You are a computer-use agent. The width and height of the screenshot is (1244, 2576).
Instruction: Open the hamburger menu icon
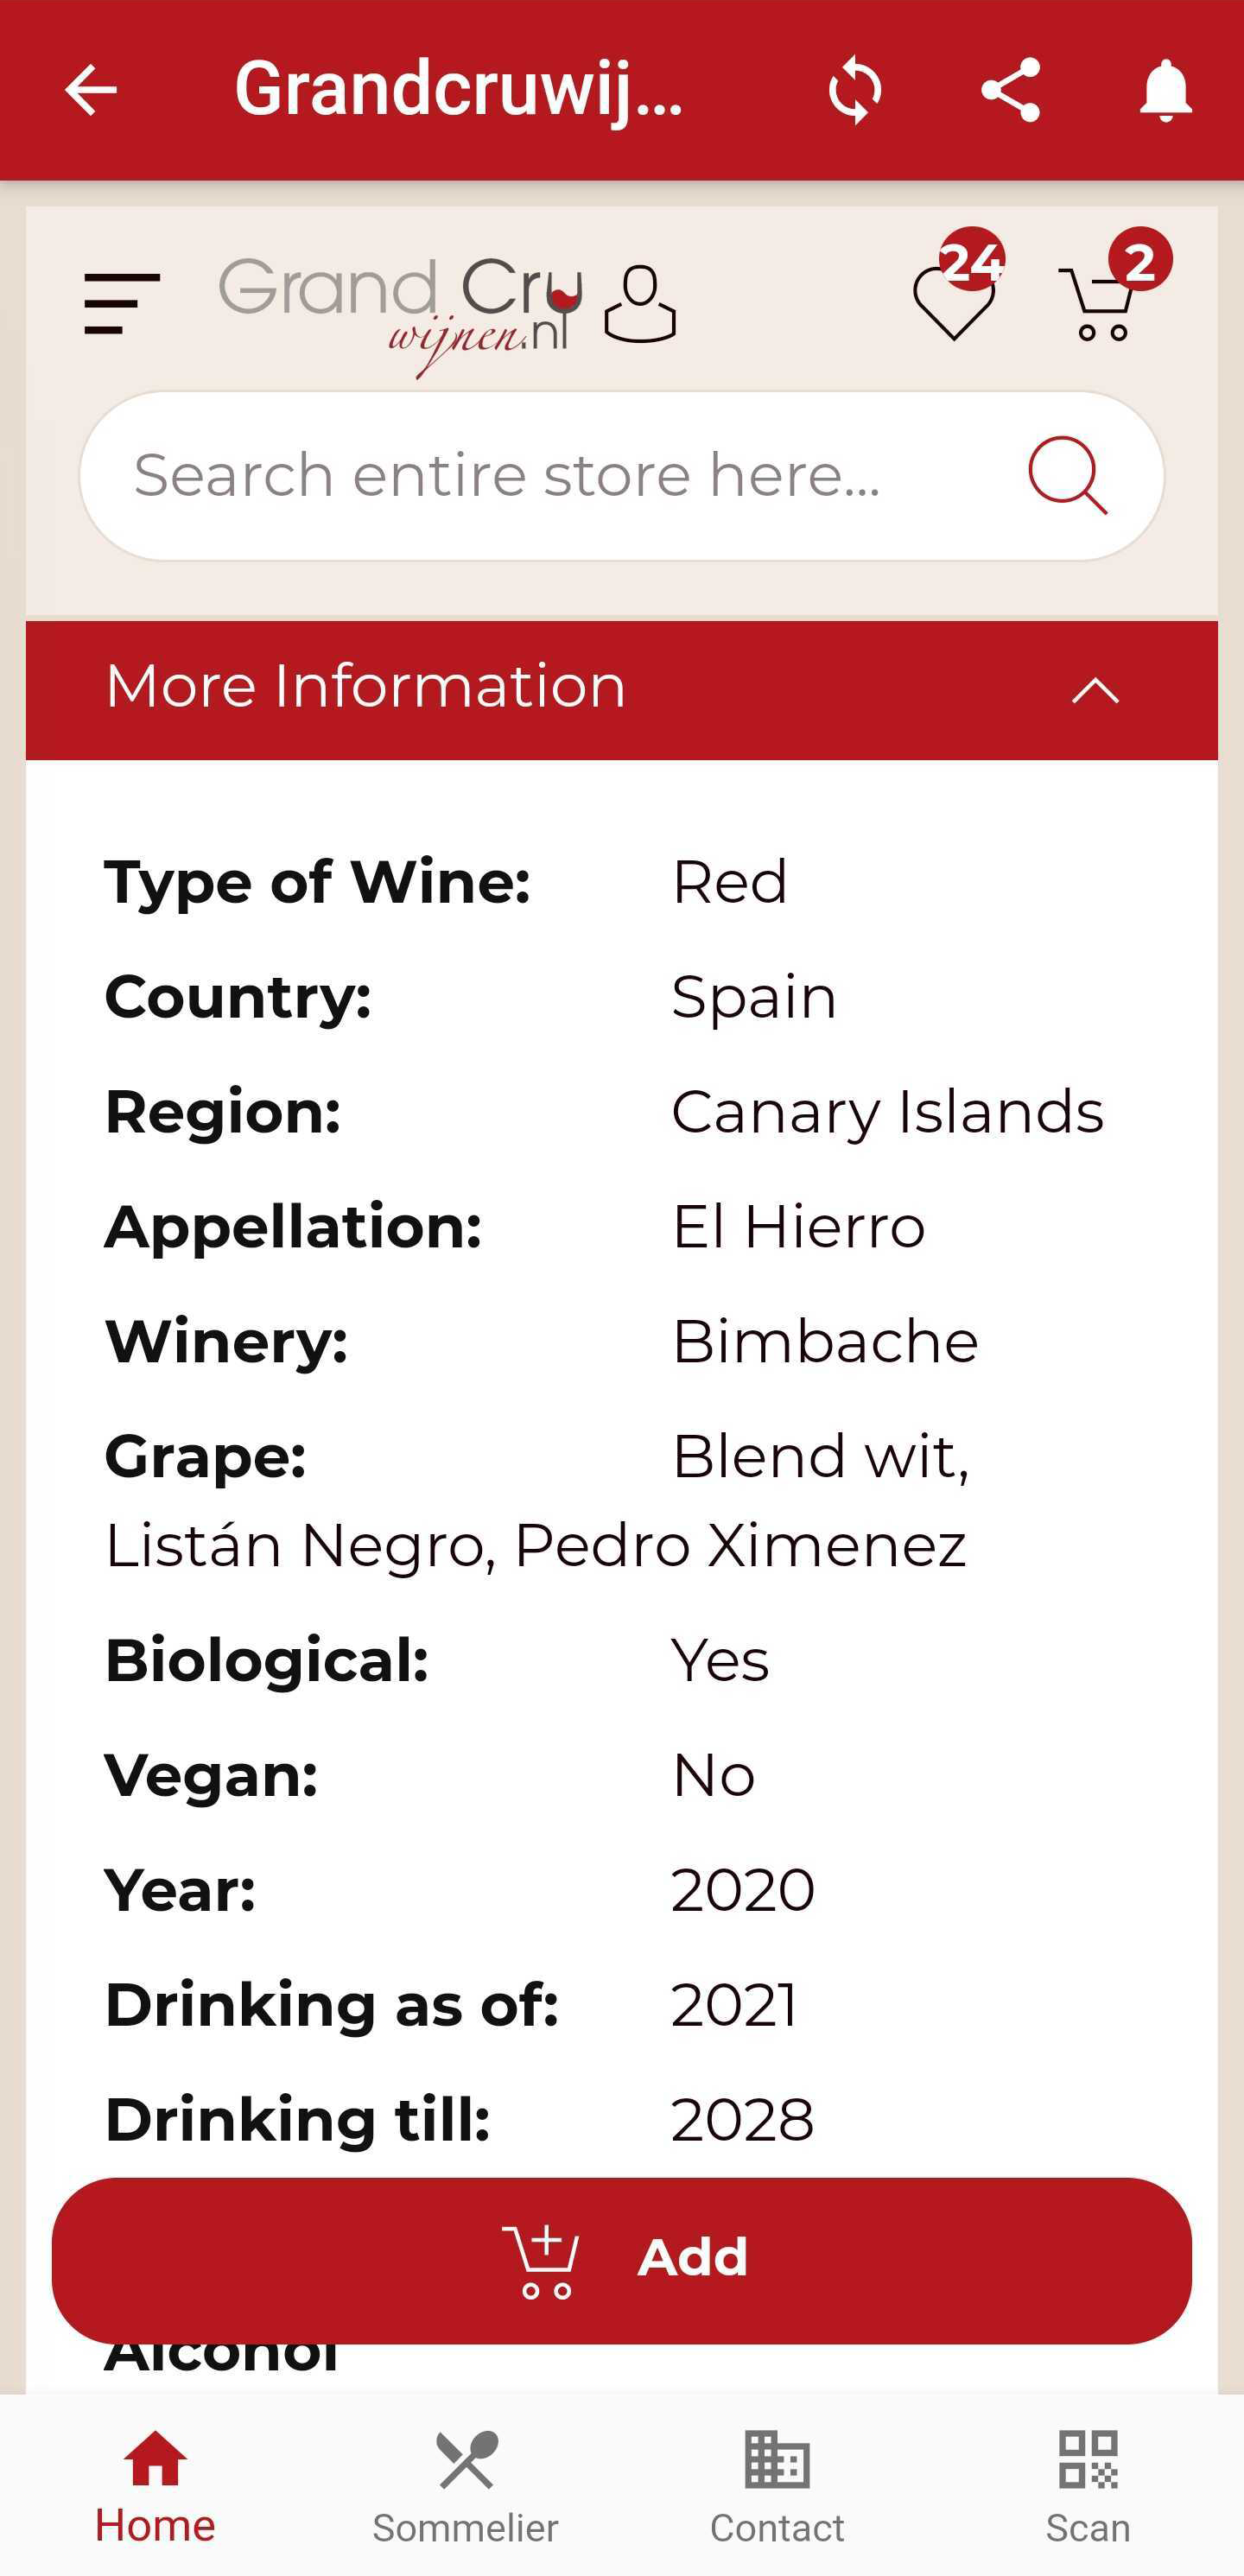122,302
